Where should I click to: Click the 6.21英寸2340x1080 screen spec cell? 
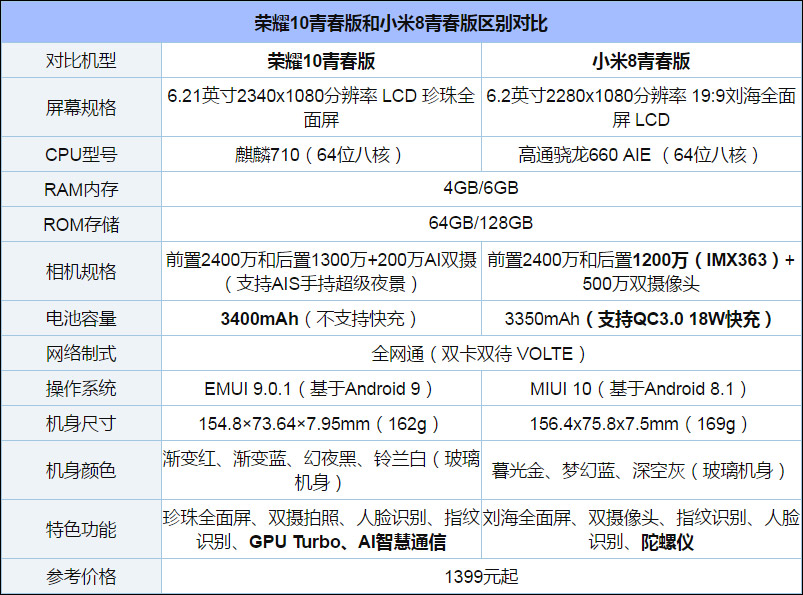pyautogui.click(x=321, y=108)
